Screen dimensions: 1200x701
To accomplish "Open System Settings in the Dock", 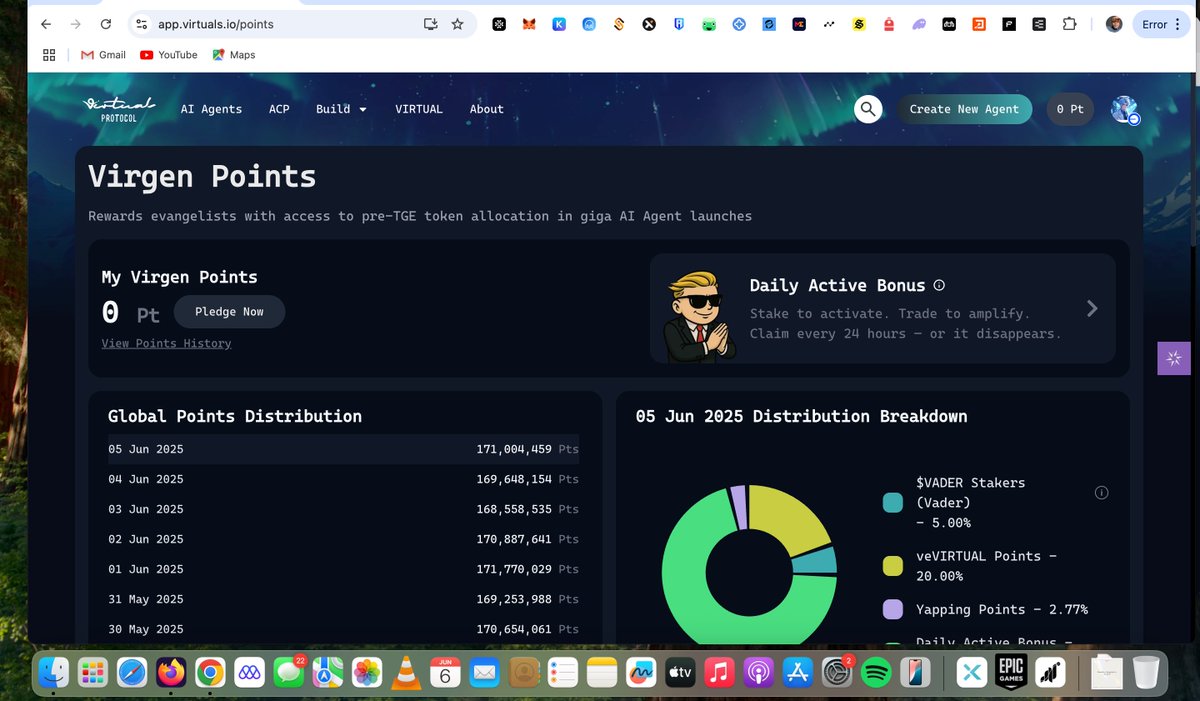I will 836,673.
